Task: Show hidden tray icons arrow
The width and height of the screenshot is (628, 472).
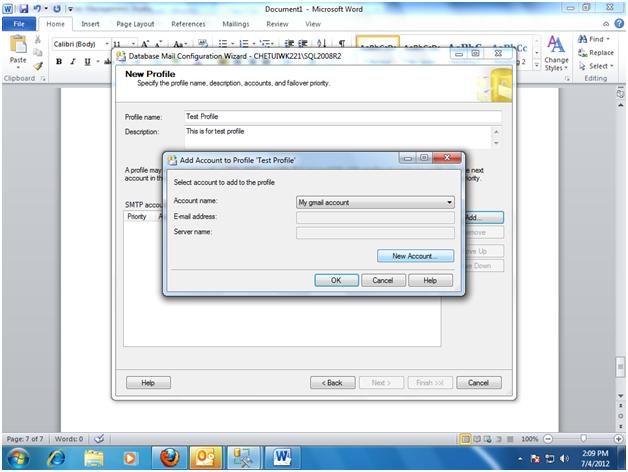Action: [x=520, y=458]
